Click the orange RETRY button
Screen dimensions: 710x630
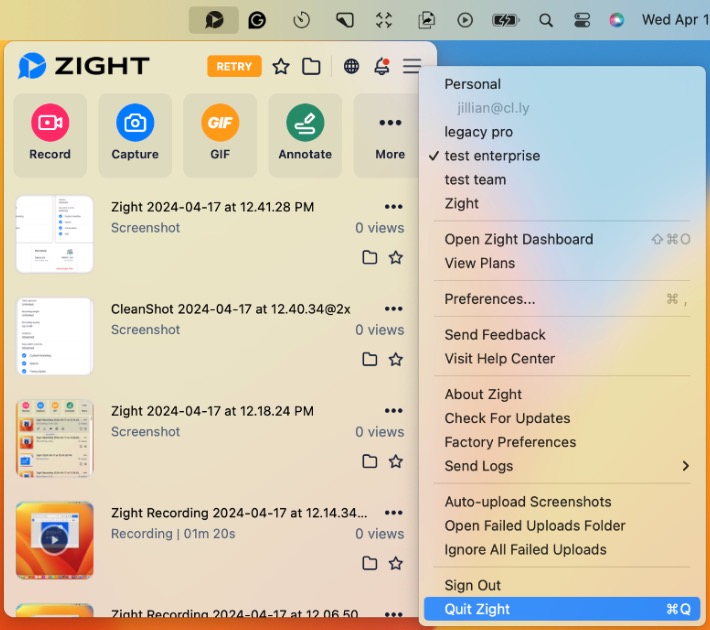coord(234,67)
